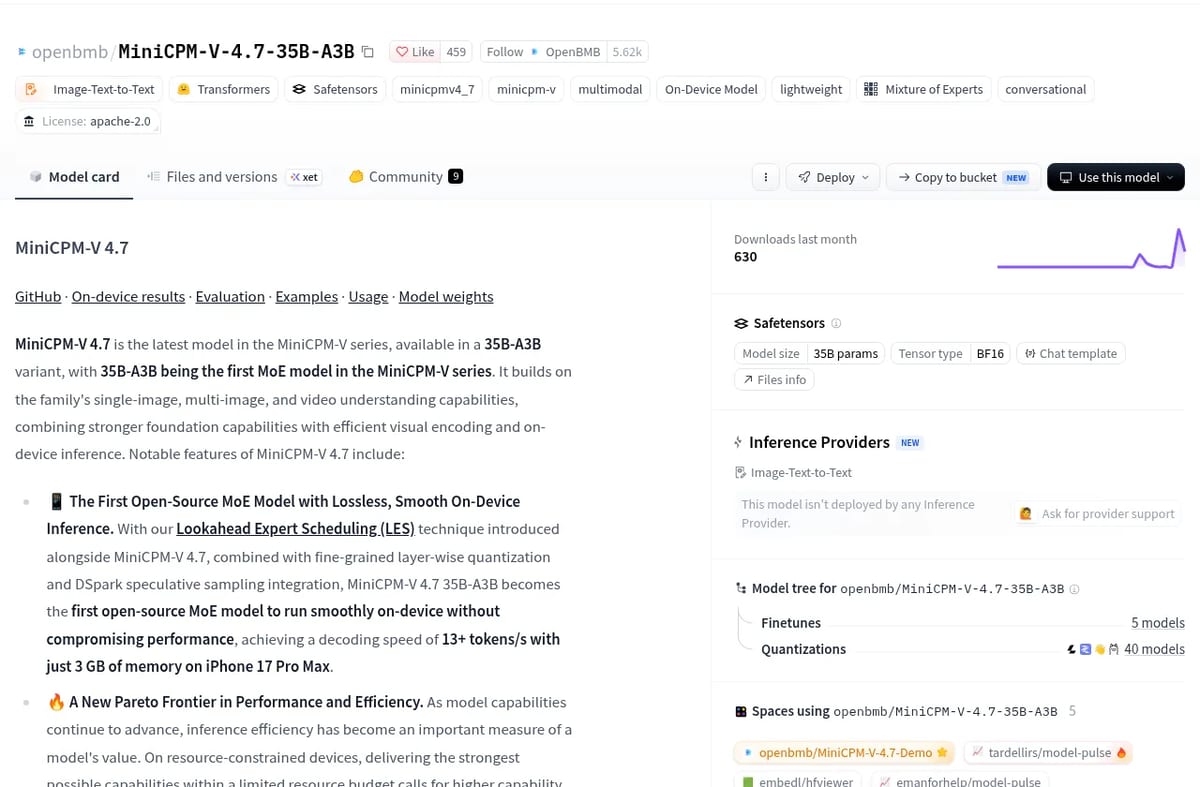Open the Chat template viewer
This screenshot has width=1200, height=787.
pyautogui.click(x=1071, y=353)
